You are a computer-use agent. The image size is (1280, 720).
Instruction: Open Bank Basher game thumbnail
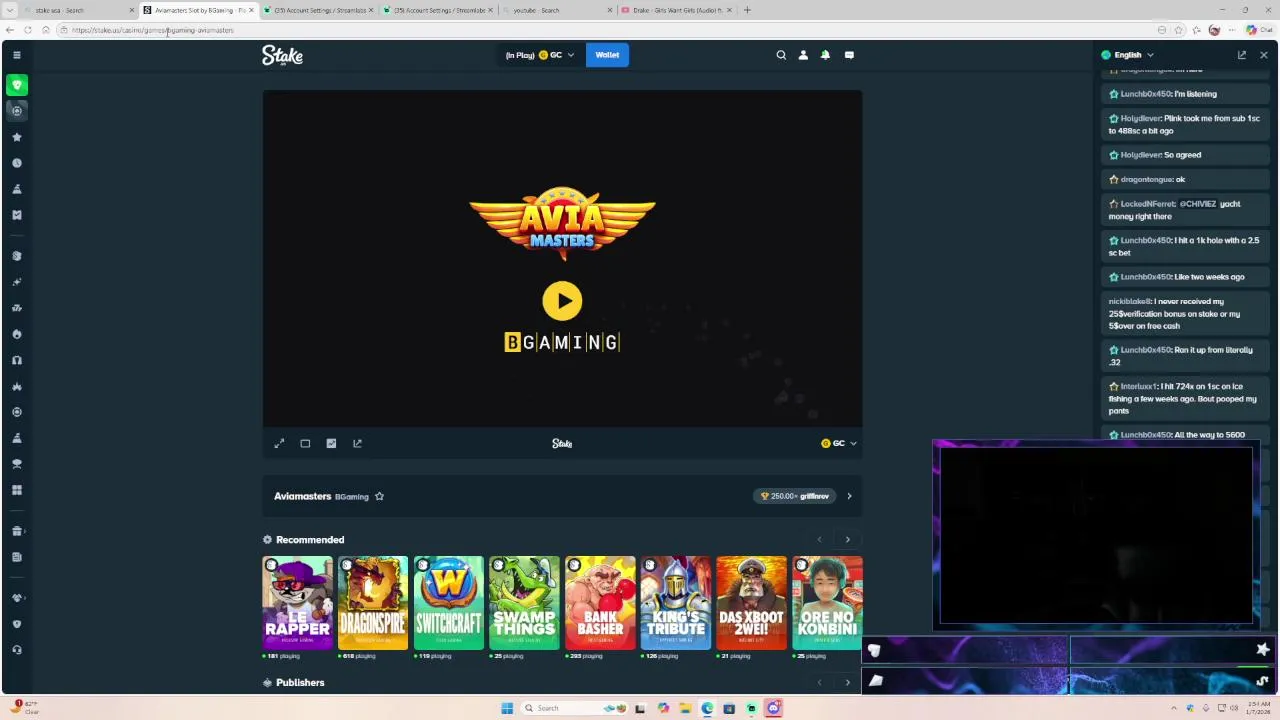tap(600, 603)
